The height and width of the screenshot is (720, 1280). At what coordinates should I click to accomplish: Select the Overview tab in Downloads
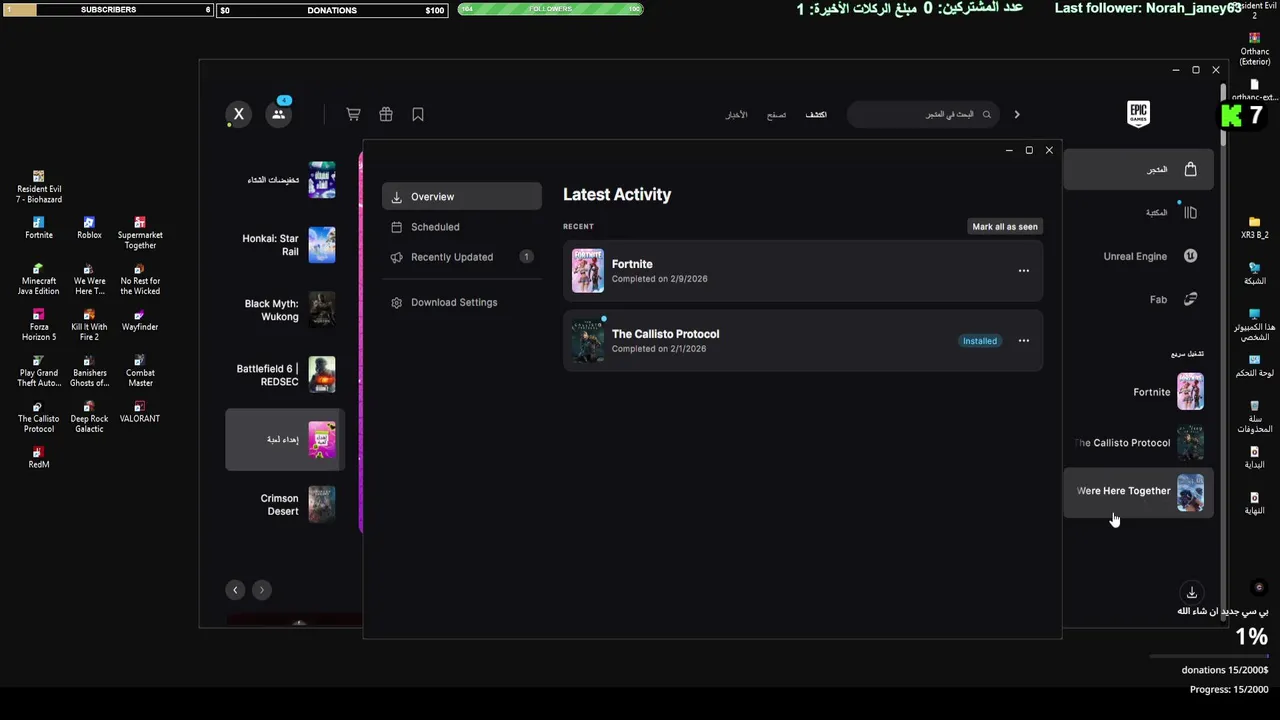point(462,197)
